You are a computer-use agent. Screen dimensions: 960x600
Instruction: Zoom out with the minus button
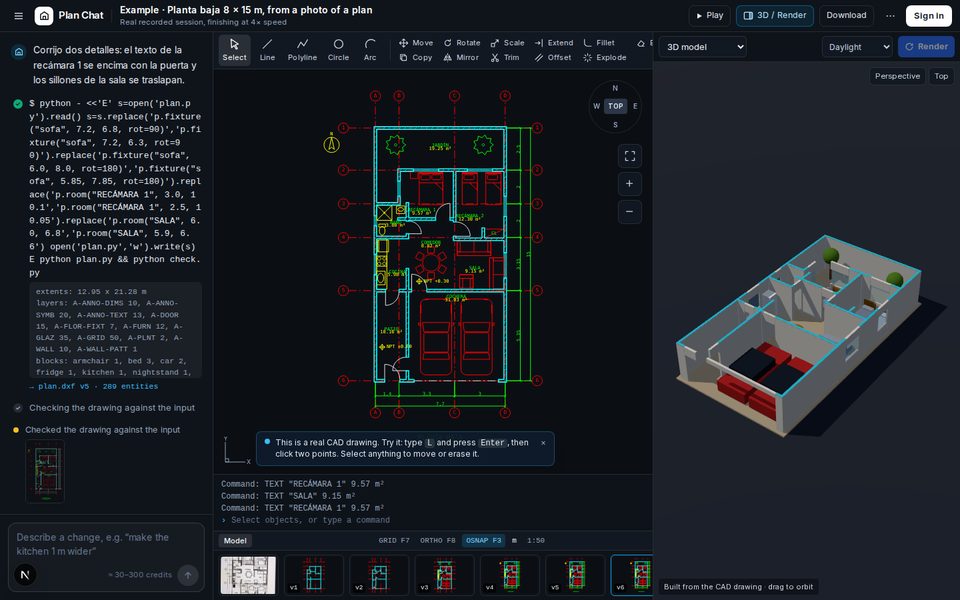(629, 212)
